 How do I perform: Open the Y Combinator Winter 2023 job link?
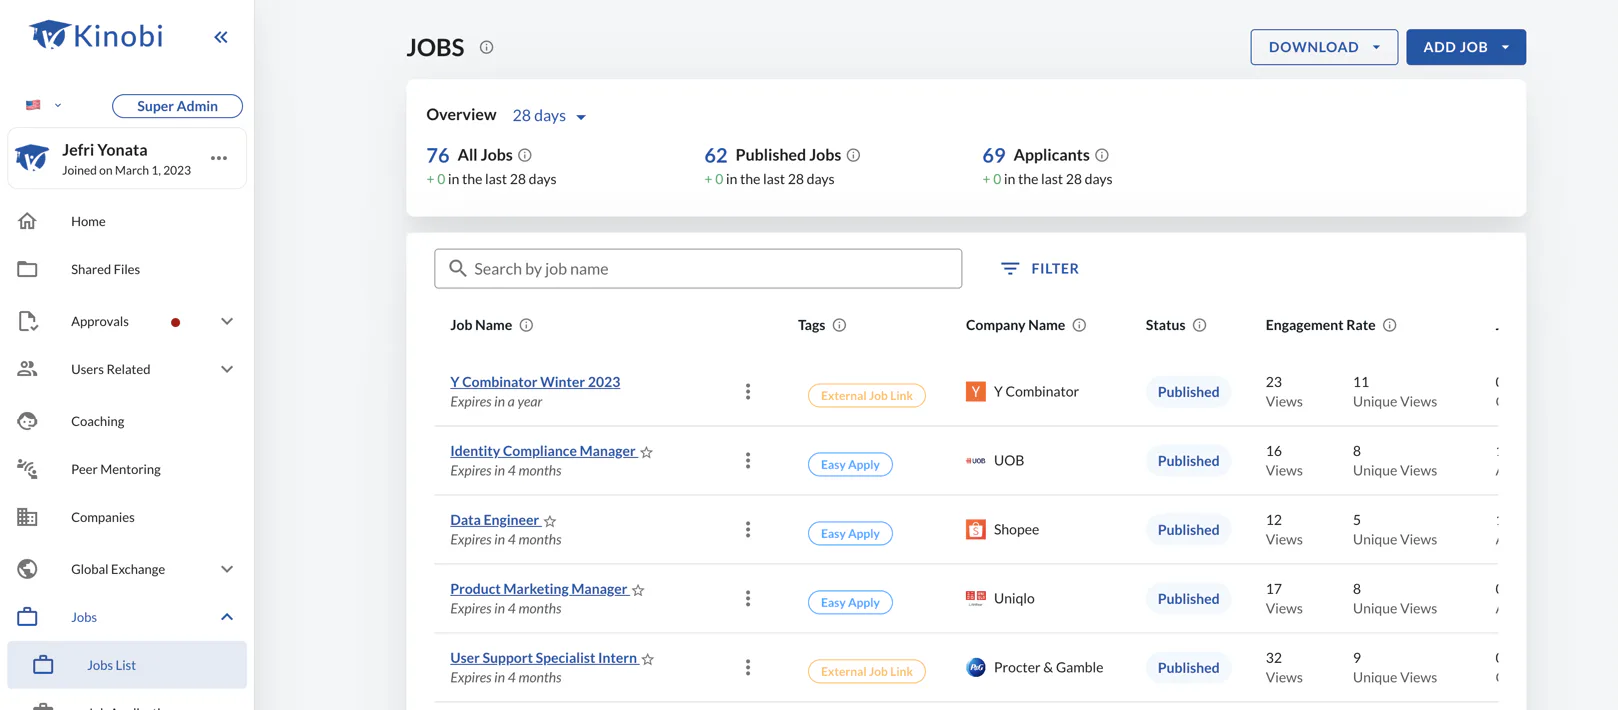[535, 382]
